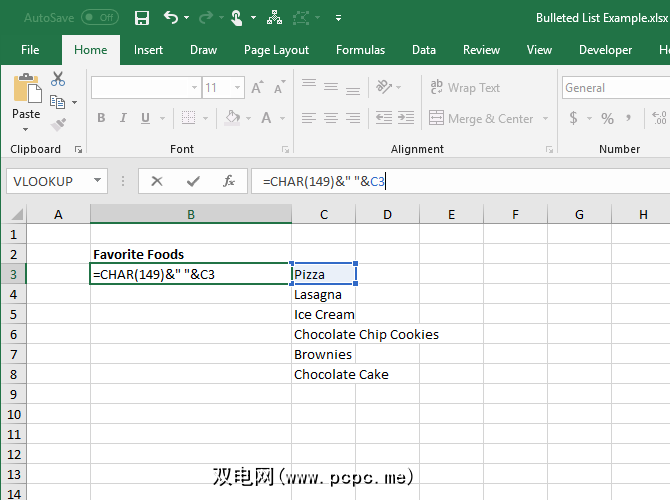Screen dimensions: 670x500
Task: Toggle Bold formatting
Action: coord(101,118)
